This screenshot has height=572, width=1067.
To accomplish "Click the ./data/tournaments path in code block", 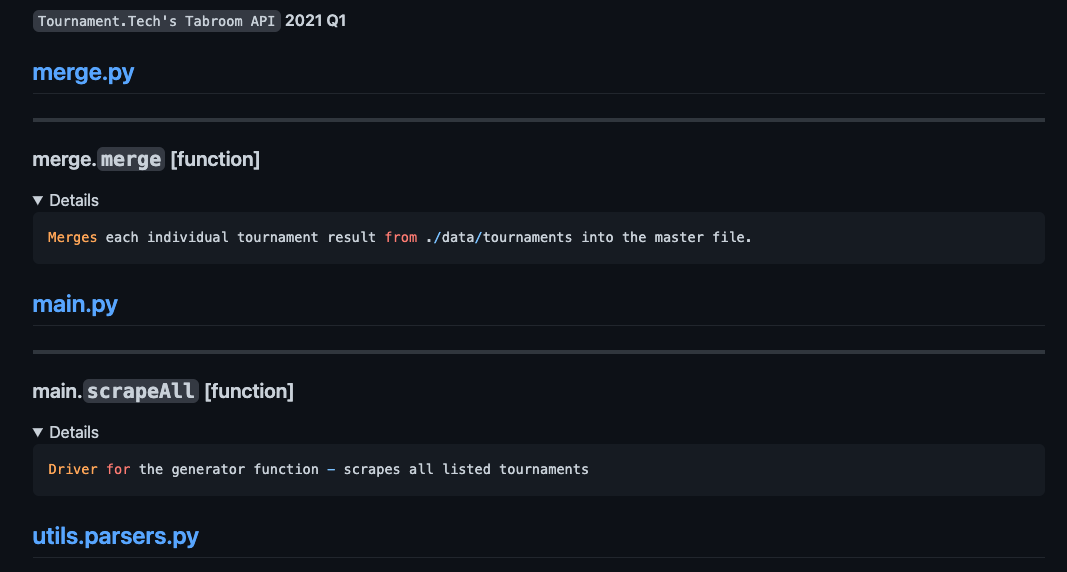I will click(499, 237).
